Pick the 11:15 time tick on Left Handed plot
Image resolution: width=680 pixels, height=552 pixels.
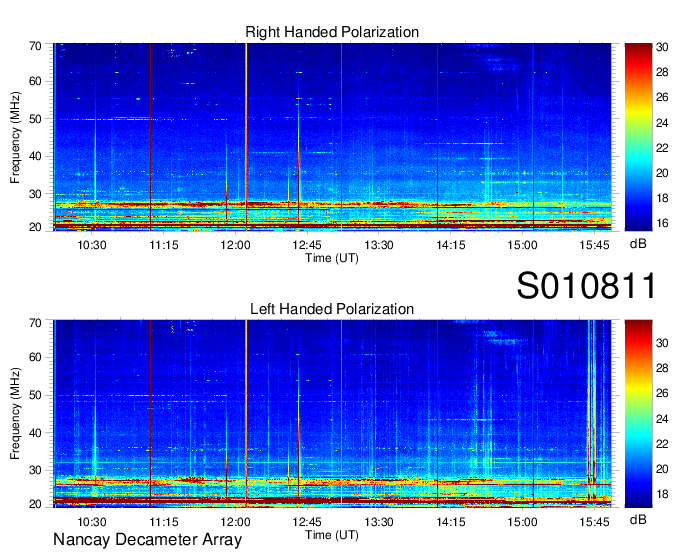point(164,522)
